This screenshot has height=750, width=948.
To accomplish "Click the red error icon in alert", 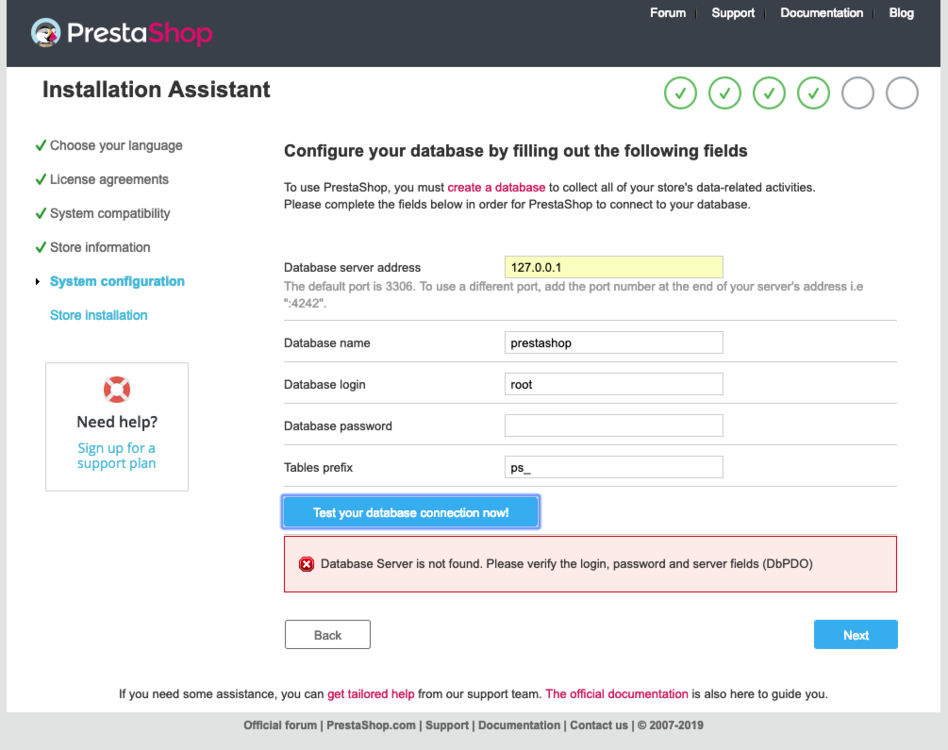I will [x=307, y=564].
